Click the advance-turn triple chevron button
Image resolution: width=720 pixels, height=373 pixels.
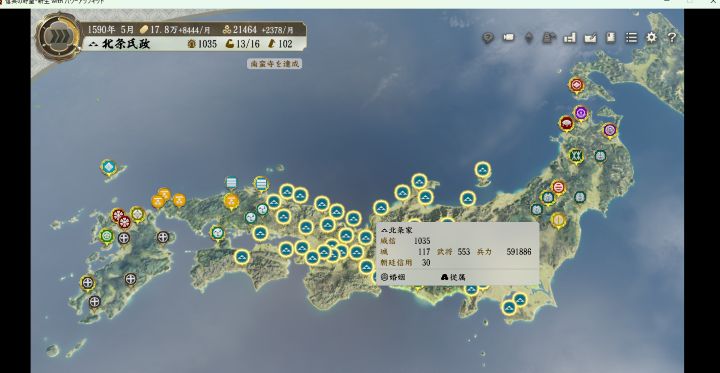(x=58, y=37)
